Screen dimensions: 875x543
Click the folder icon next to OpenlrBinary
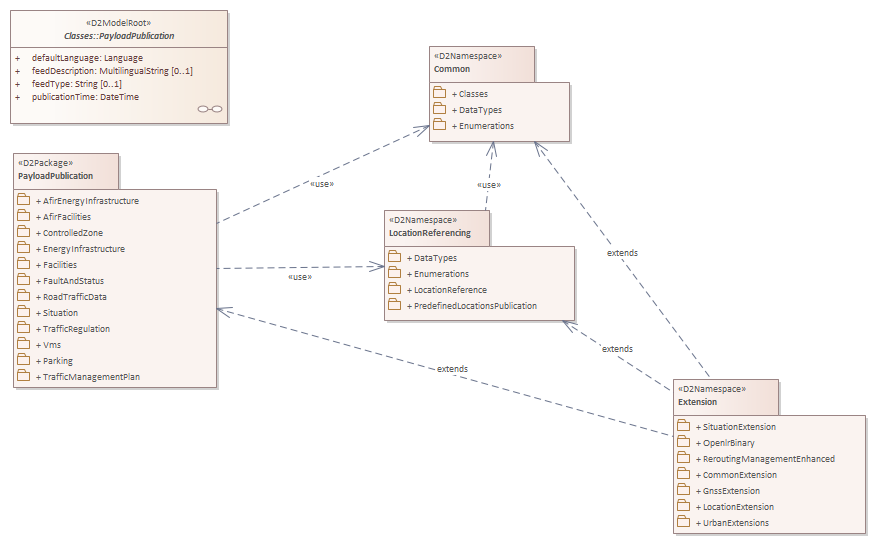[x=684, y=442]
